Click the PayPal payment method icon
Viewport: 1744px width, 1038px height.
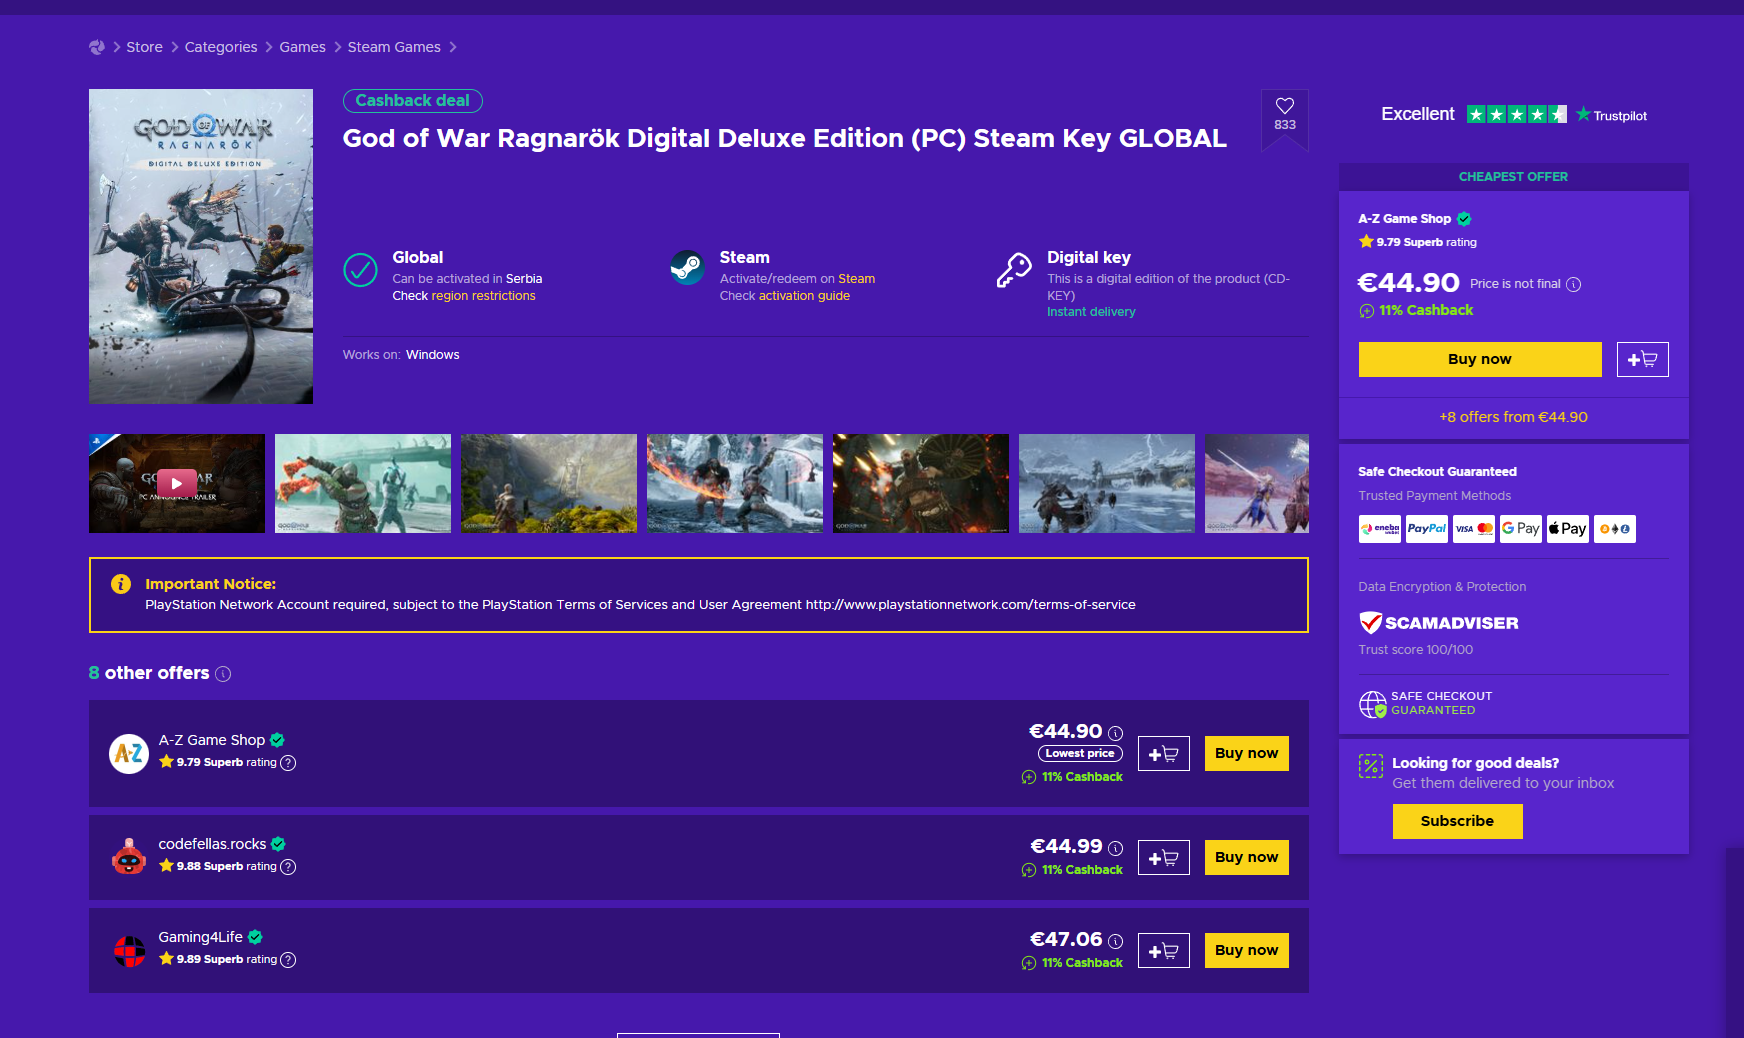1427,529
